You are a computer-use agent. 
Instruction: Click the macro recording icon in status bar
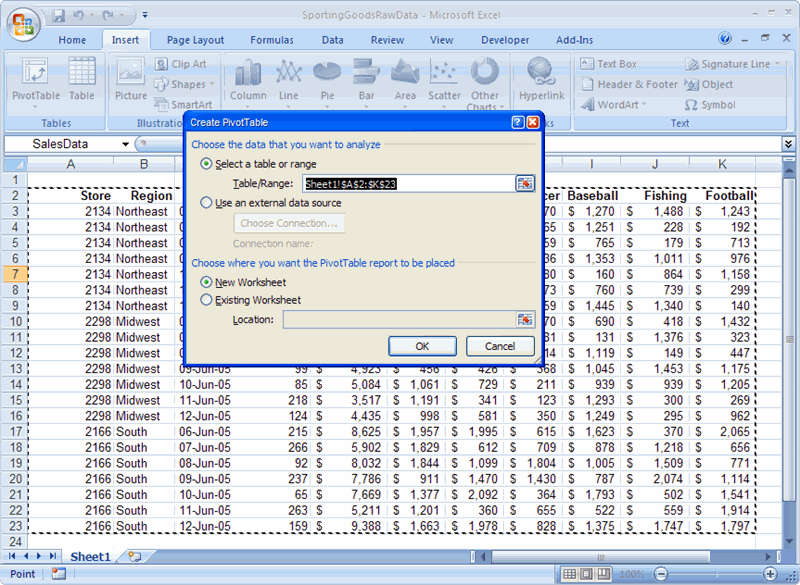59,574
